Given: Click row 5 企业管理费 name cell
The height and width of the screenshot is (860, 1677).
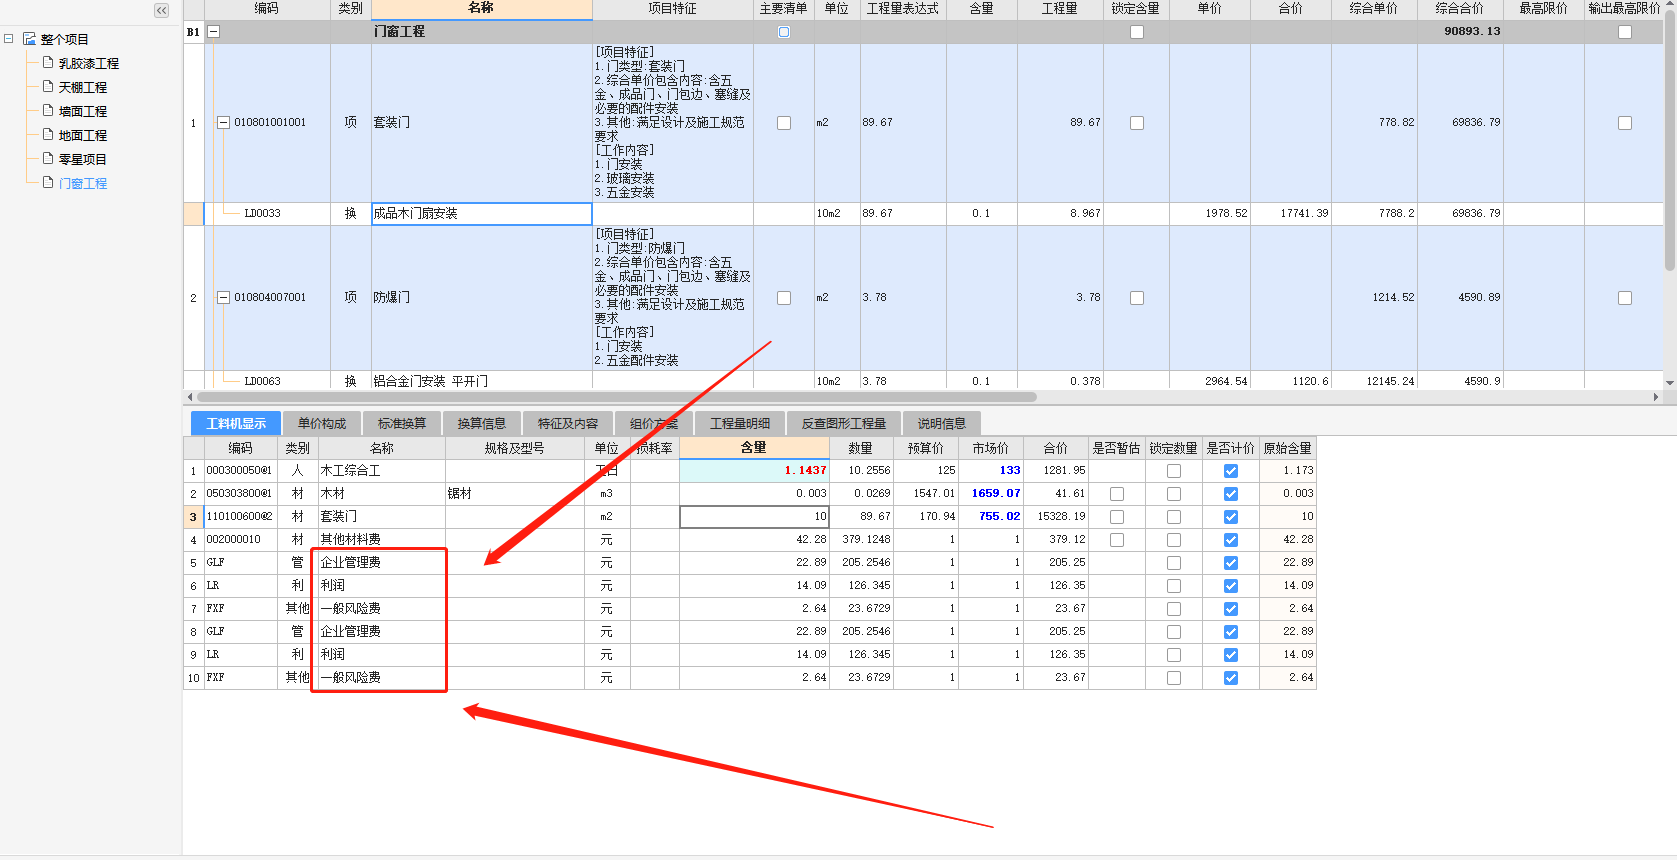Looking at the screenshot, I should tap(381, 562).
